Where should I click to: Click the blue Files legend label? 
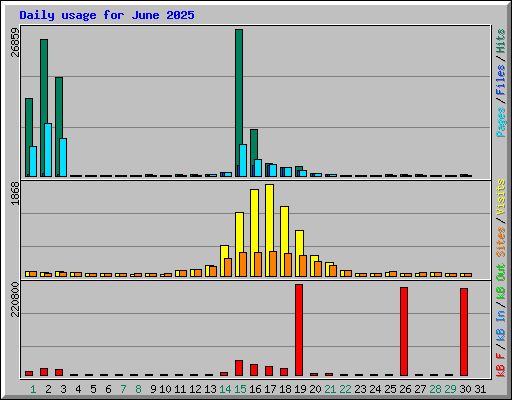coord(501,80)
